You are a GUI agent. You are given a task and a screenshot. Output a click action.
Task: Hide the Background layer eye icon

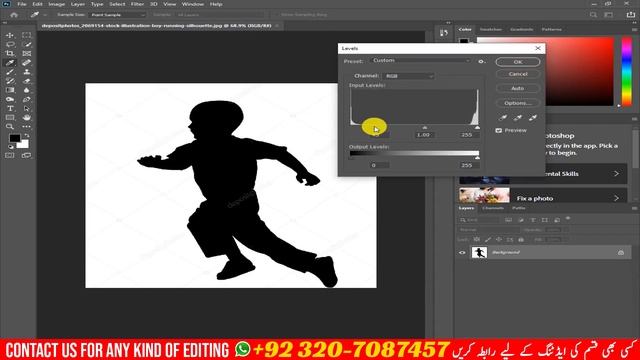[x=462, y=253]
